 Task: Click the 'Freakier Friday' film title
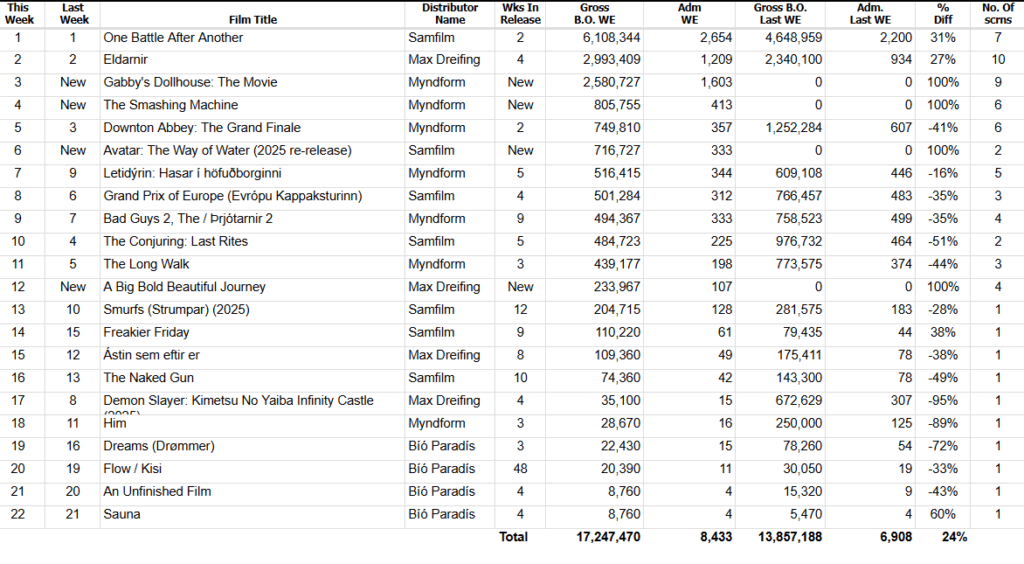146,332
